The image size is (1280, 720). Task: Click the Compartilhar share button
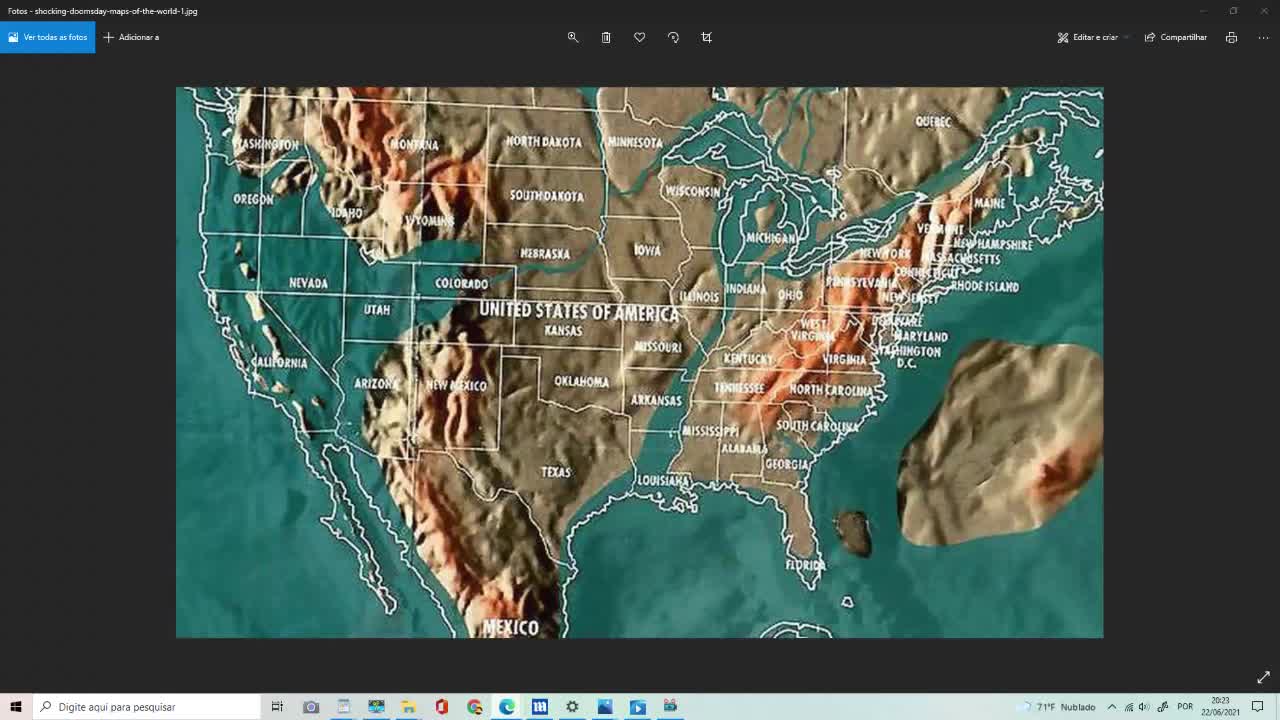(x=1176, y=37)
